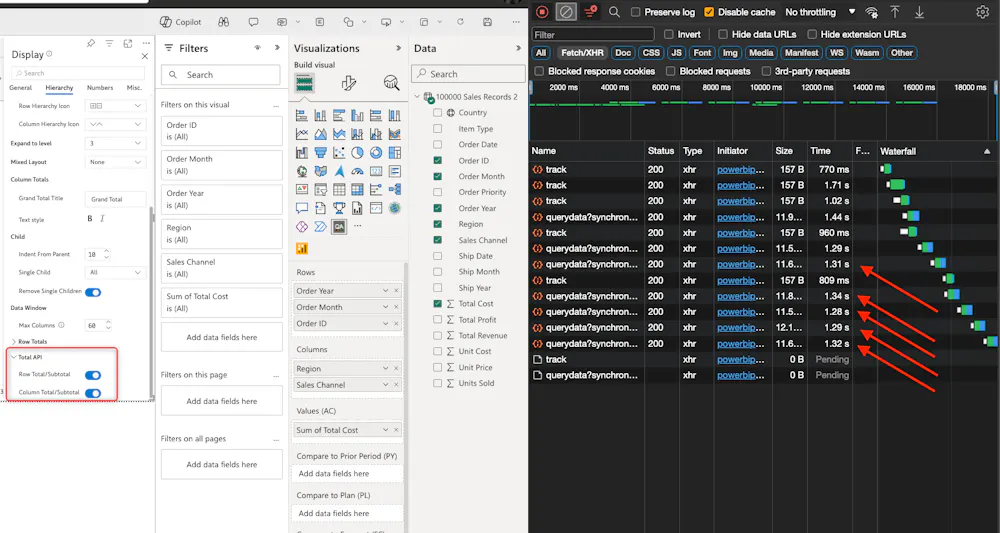Sort by the Waterfall column header
Screen dimensions: 1000x533
[x=936, y=151]
